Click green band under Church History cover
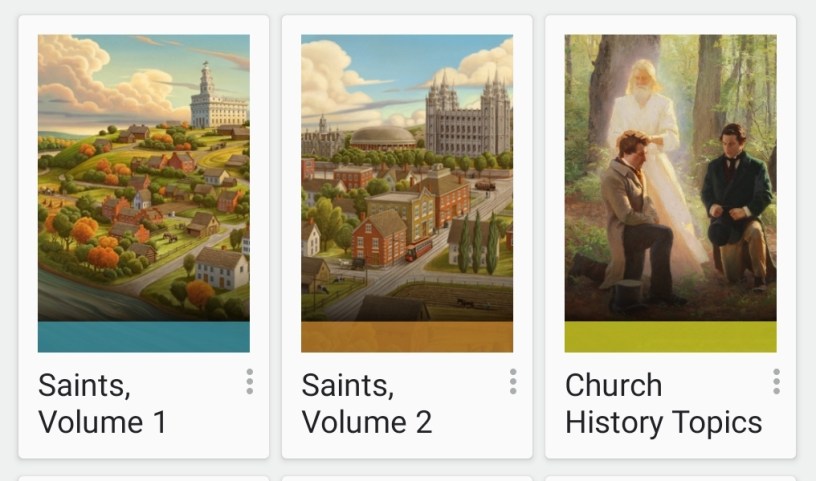Screen dimensions: 816x481 pyautogui.click(x=670, y=337)
